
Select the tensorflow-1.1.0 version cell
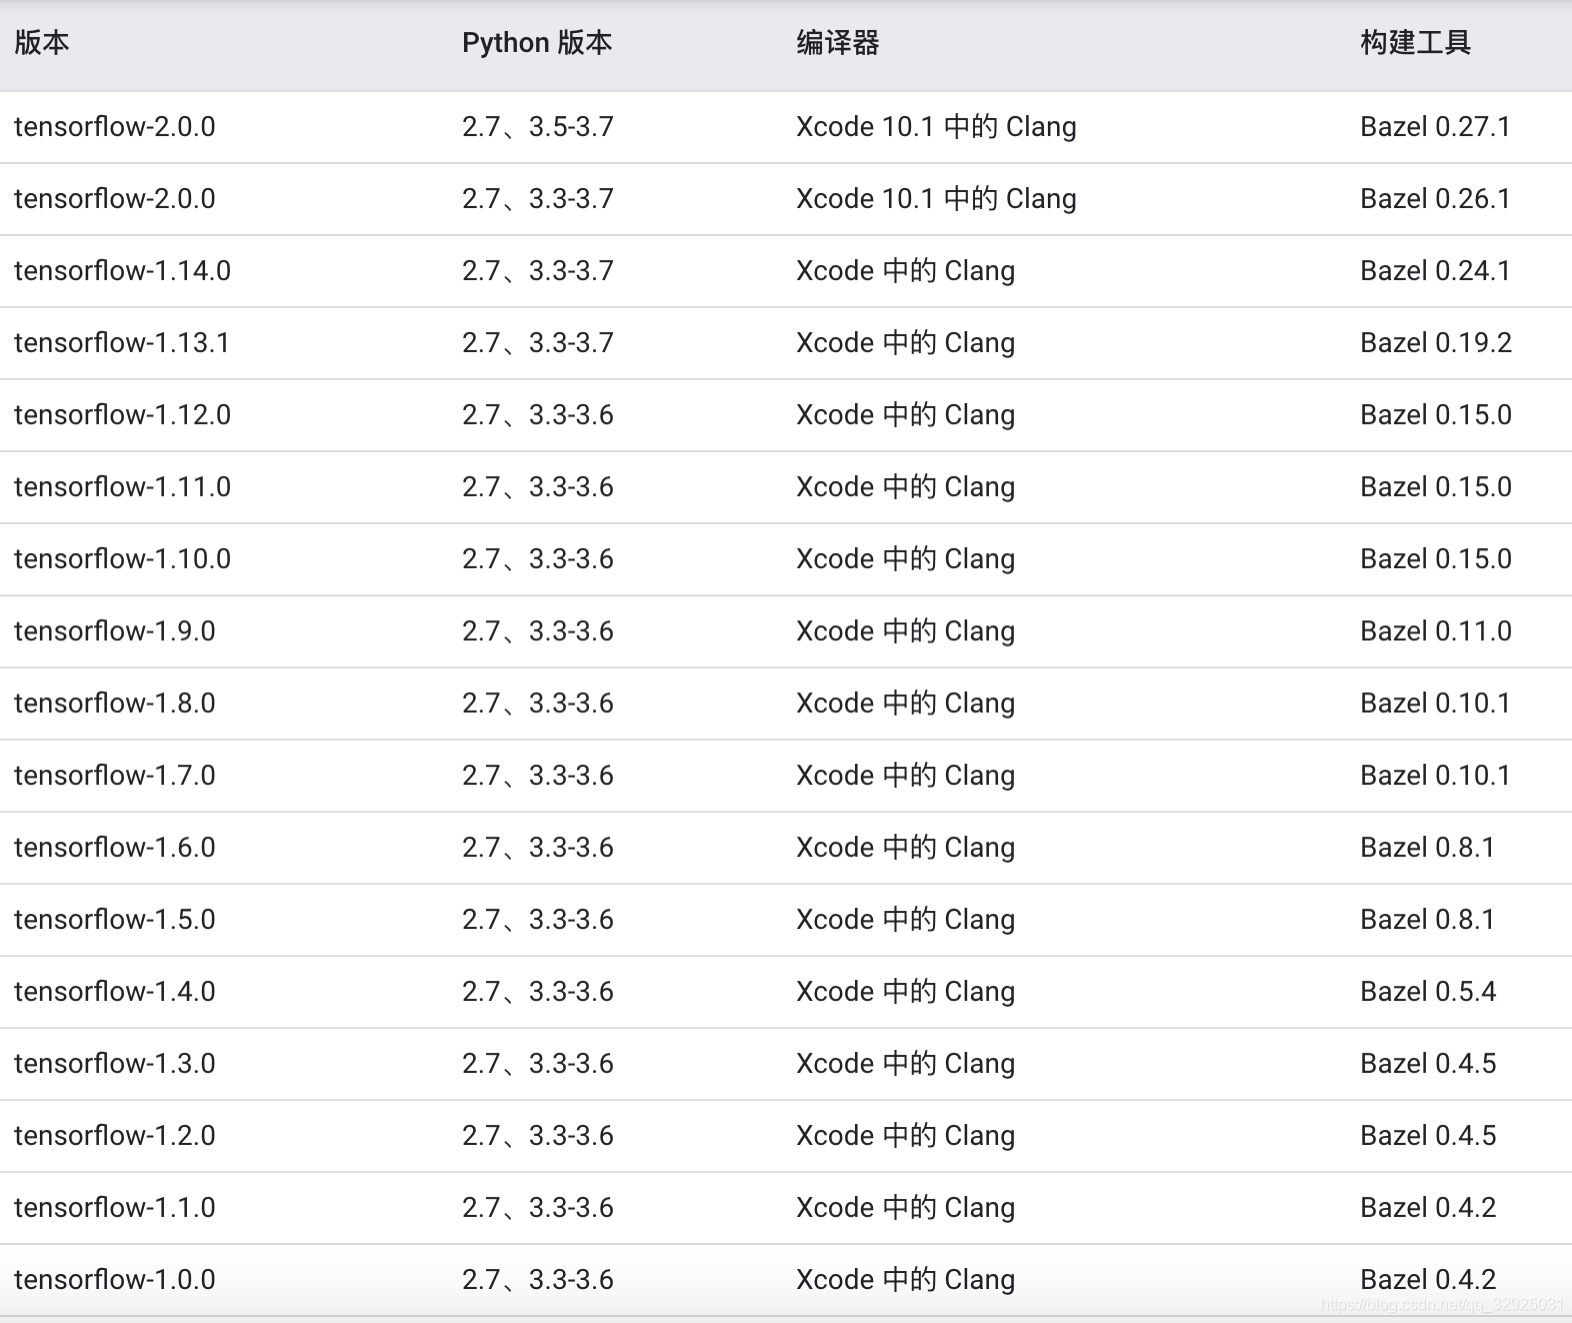click(115, 1207)
